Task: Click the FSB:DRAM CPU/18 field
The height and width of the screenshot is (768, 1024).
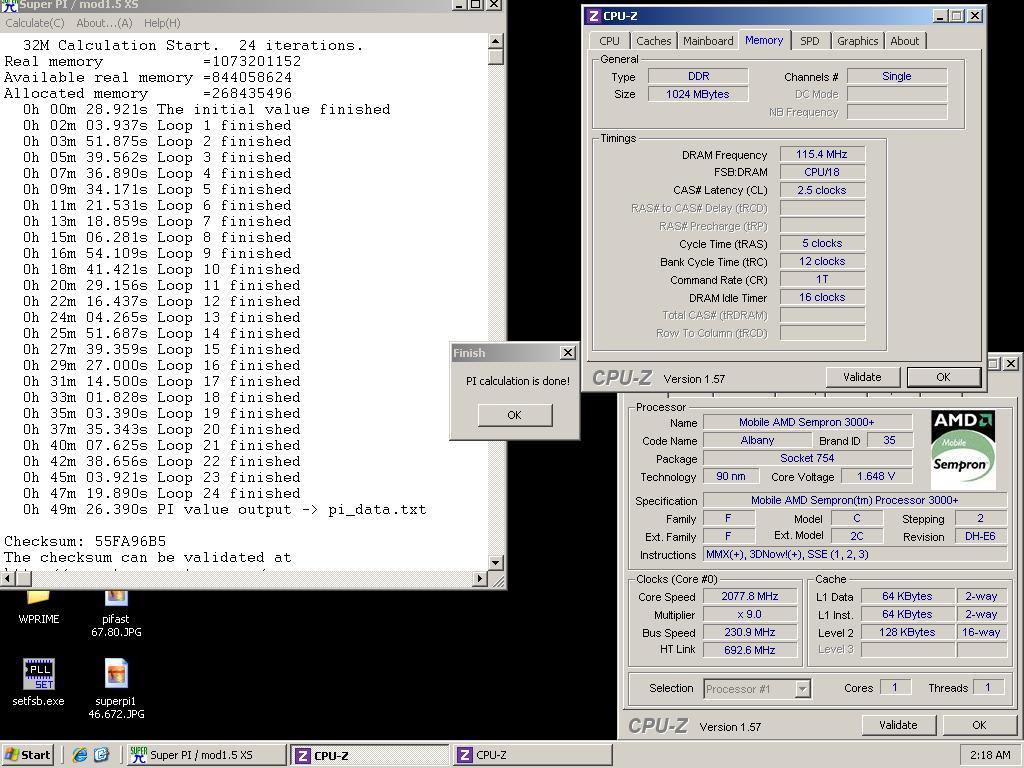Action: click(x=822, y=172)
